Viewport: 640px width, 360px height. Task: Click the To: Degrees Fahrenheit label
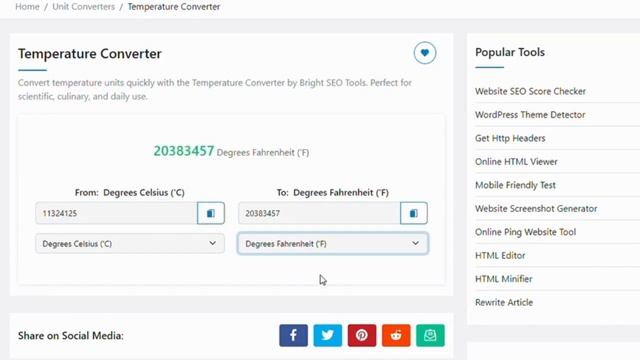click(x=333, y=192)
